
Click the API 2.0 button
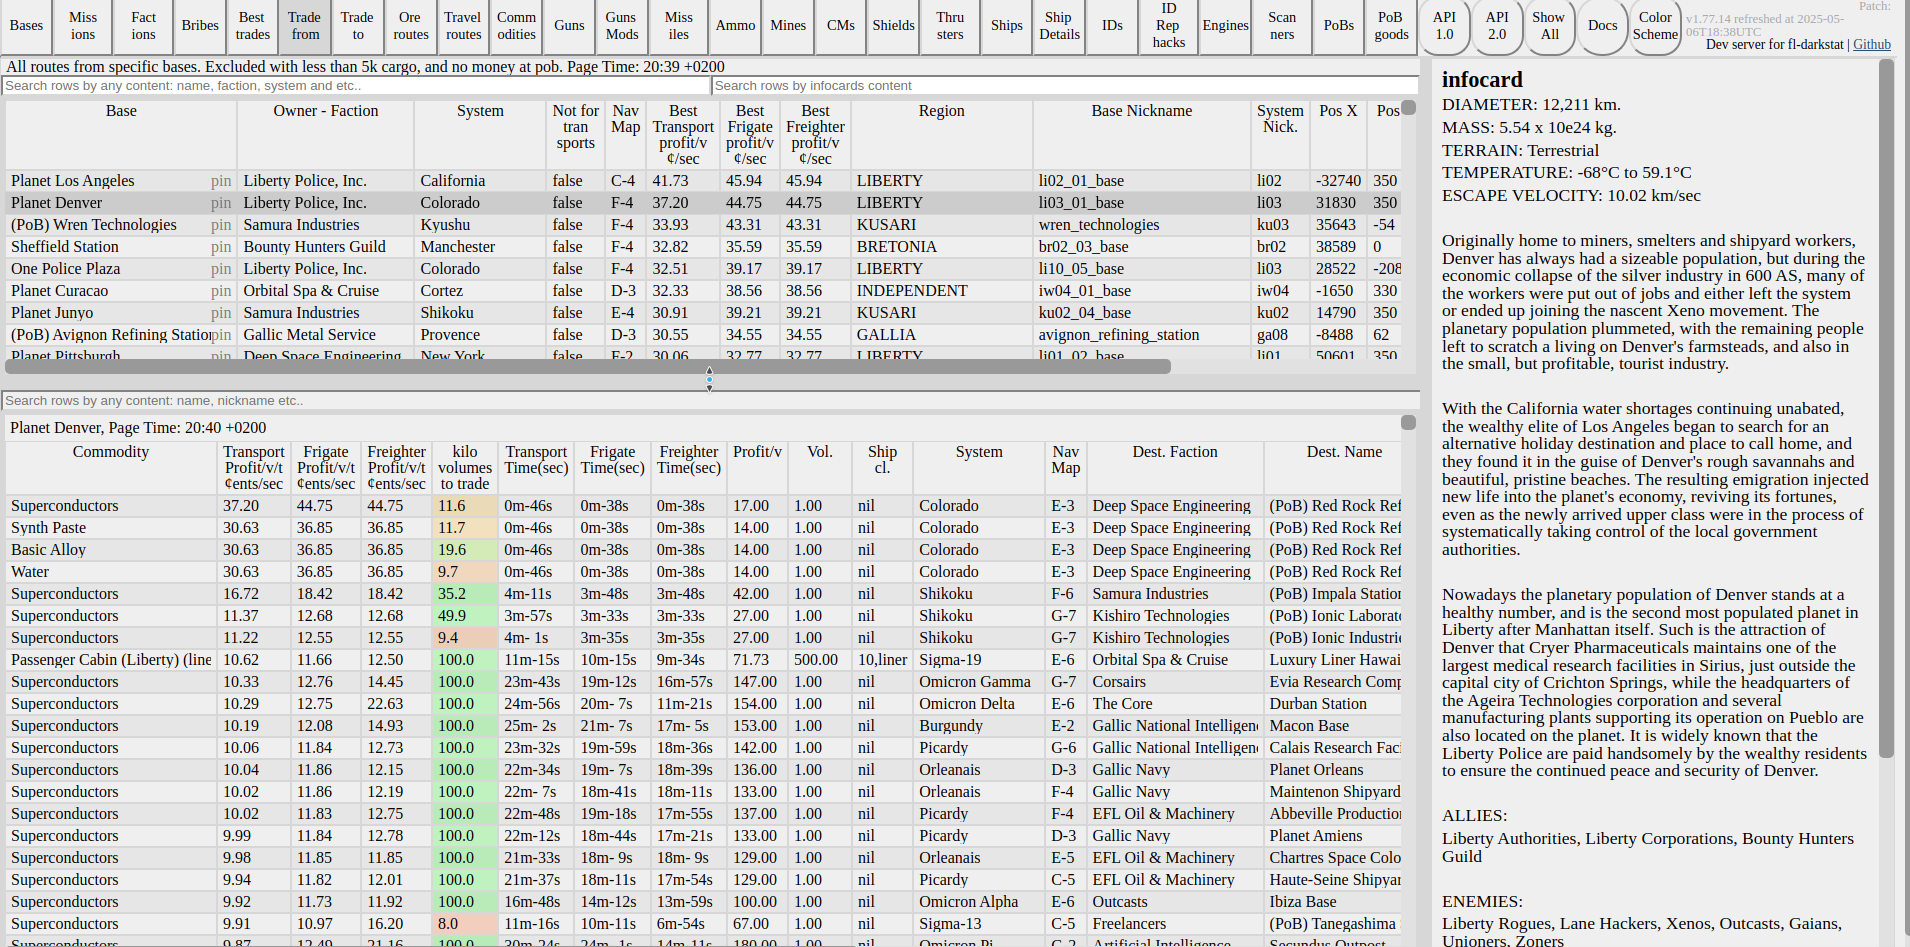1497,27
